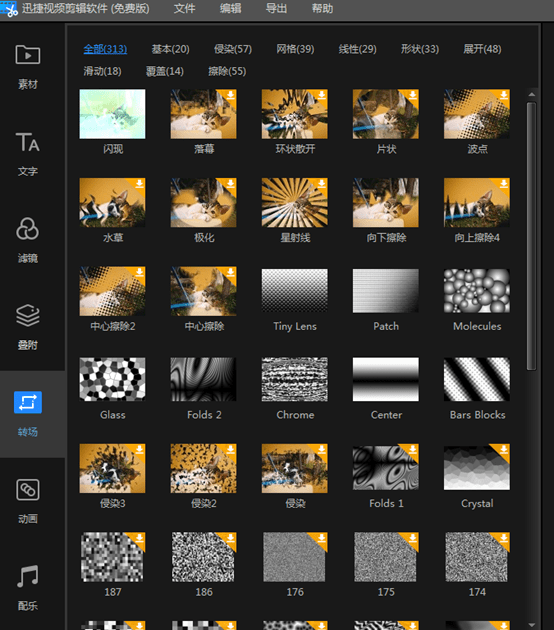Open the 素材 media panel icon
Viewport: 554px width, 630px height.
pos(28,55)
